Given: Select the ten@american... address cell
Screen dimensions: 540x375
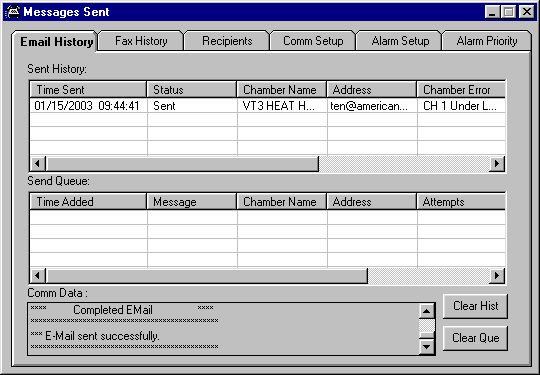Looking at the screenshot, I should click(372, 106).
